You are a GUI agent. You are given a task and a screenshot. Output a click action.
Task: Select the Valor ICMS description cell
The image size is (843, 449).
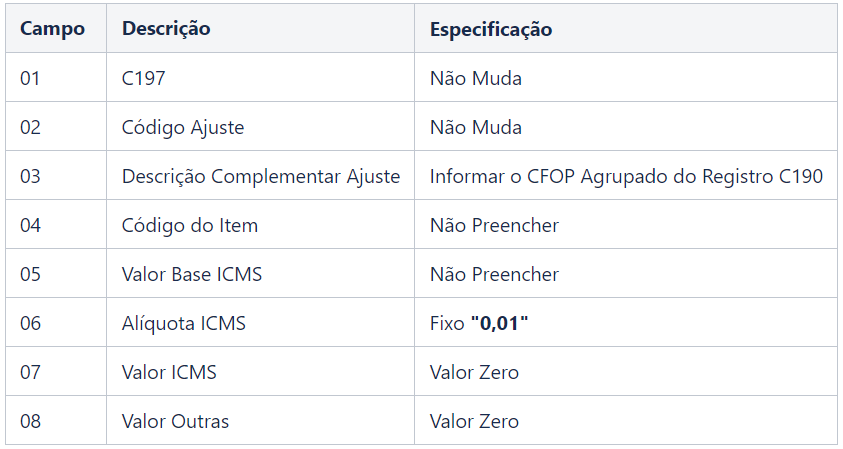169,372
